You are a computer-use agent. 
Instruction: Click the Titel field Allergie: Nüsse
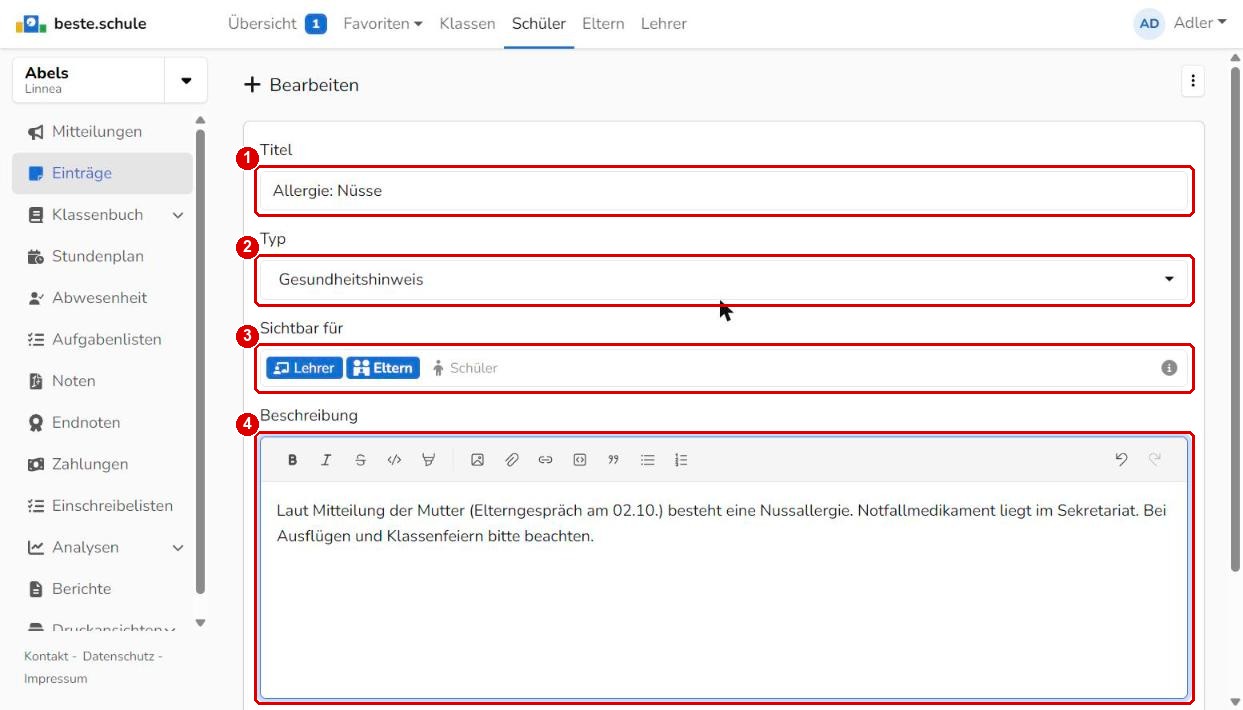[x=724, y=191]
